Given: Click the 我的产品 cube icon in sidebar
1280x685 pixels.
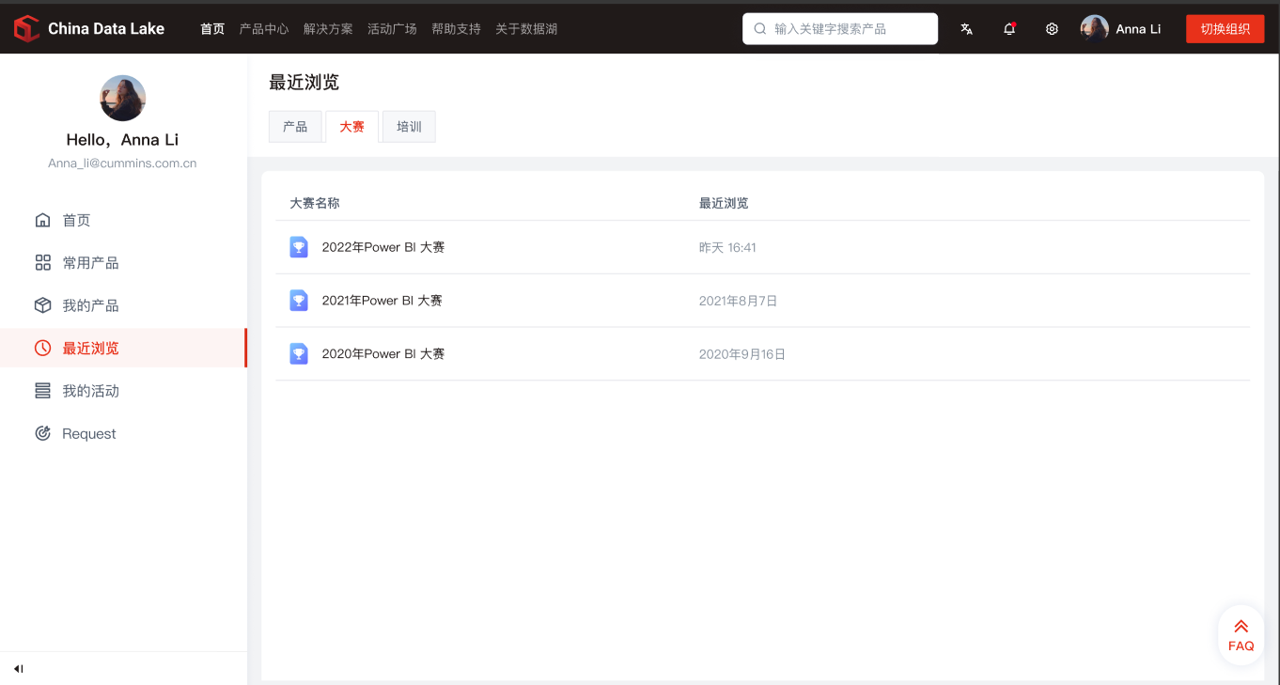Looking at the screenshot, I should [43, 305].
